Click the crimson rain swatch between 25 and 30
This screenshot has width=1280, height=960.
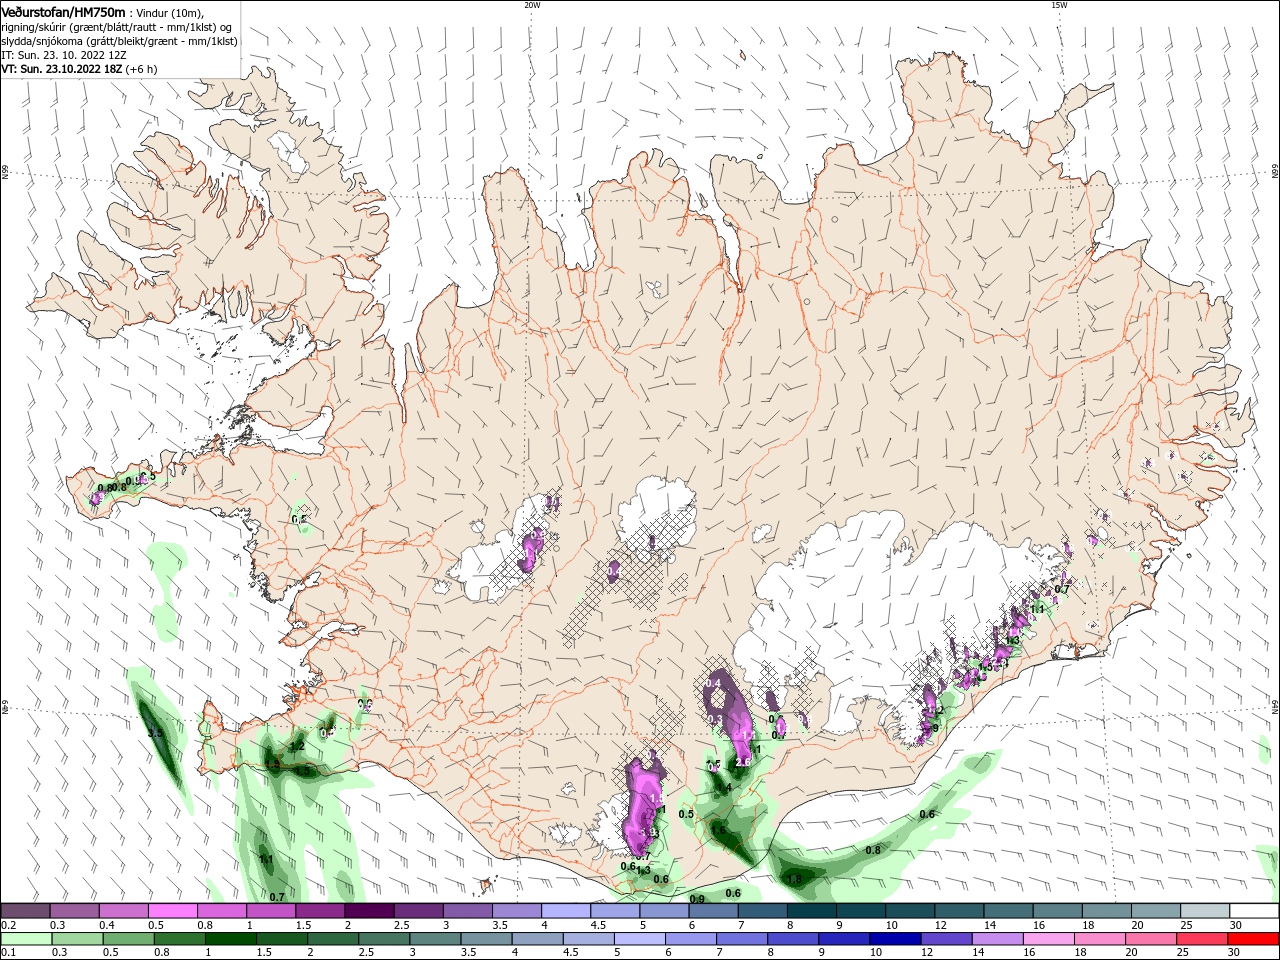click(1202, 939)
